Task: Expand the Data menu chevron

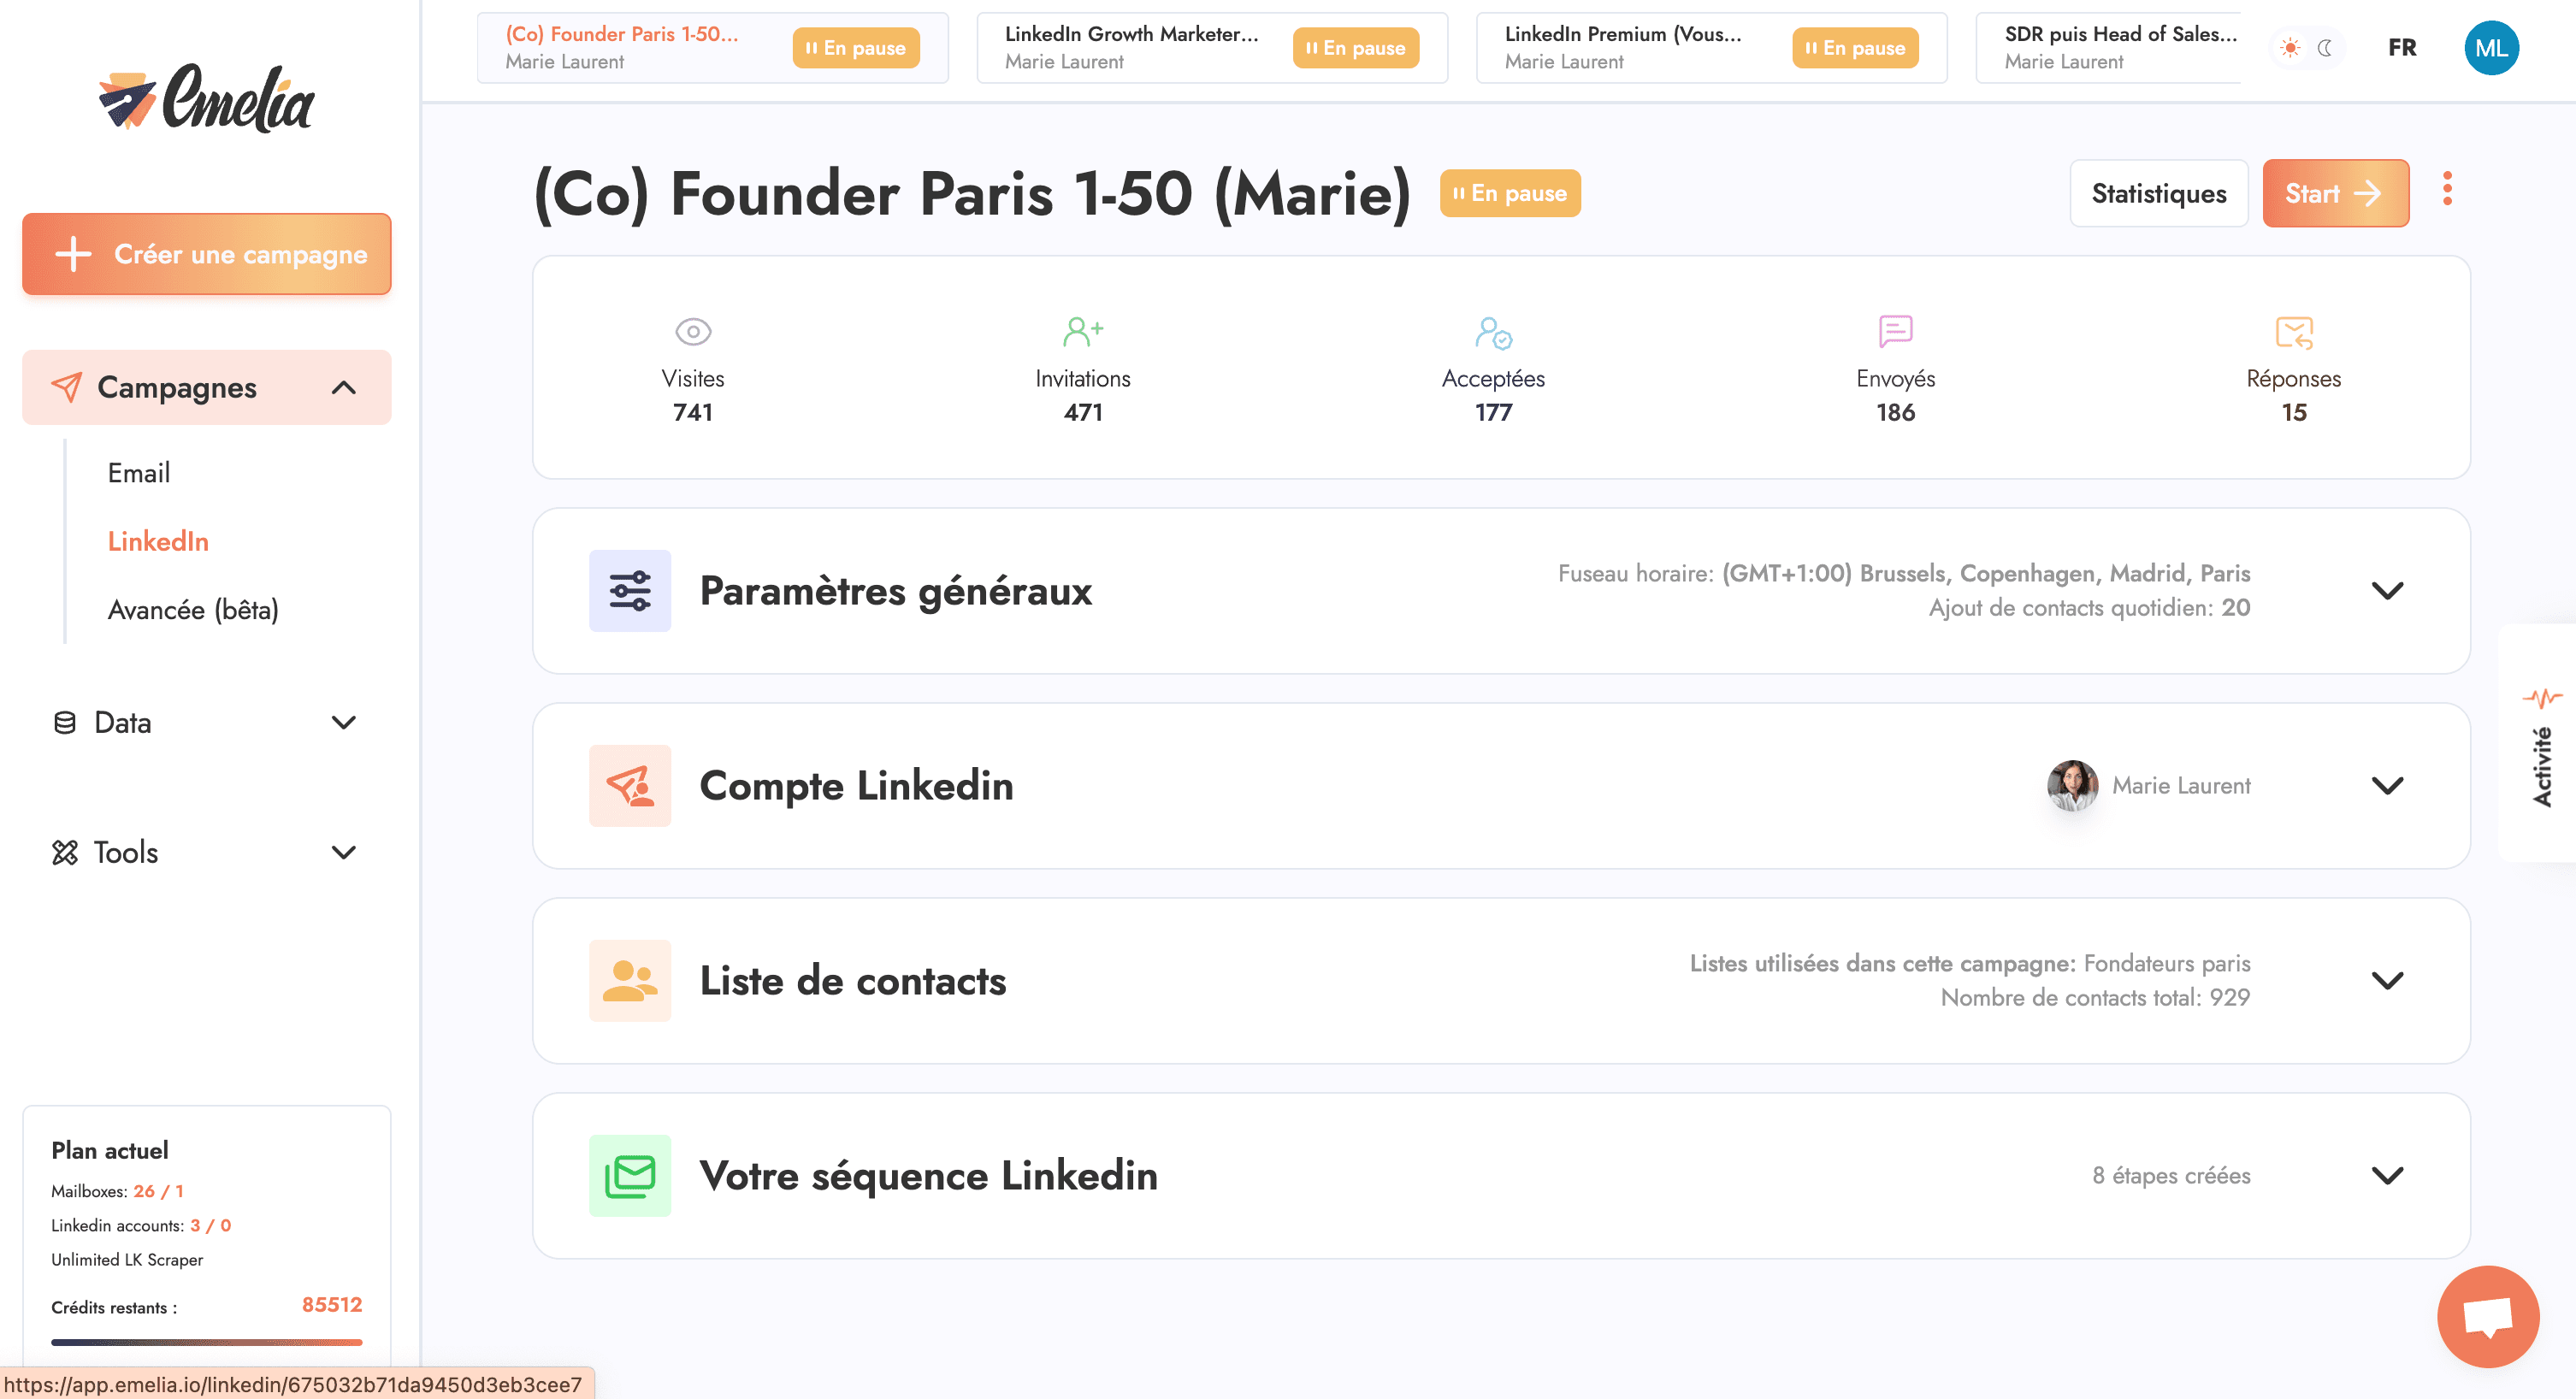Action: click(343, 722)
